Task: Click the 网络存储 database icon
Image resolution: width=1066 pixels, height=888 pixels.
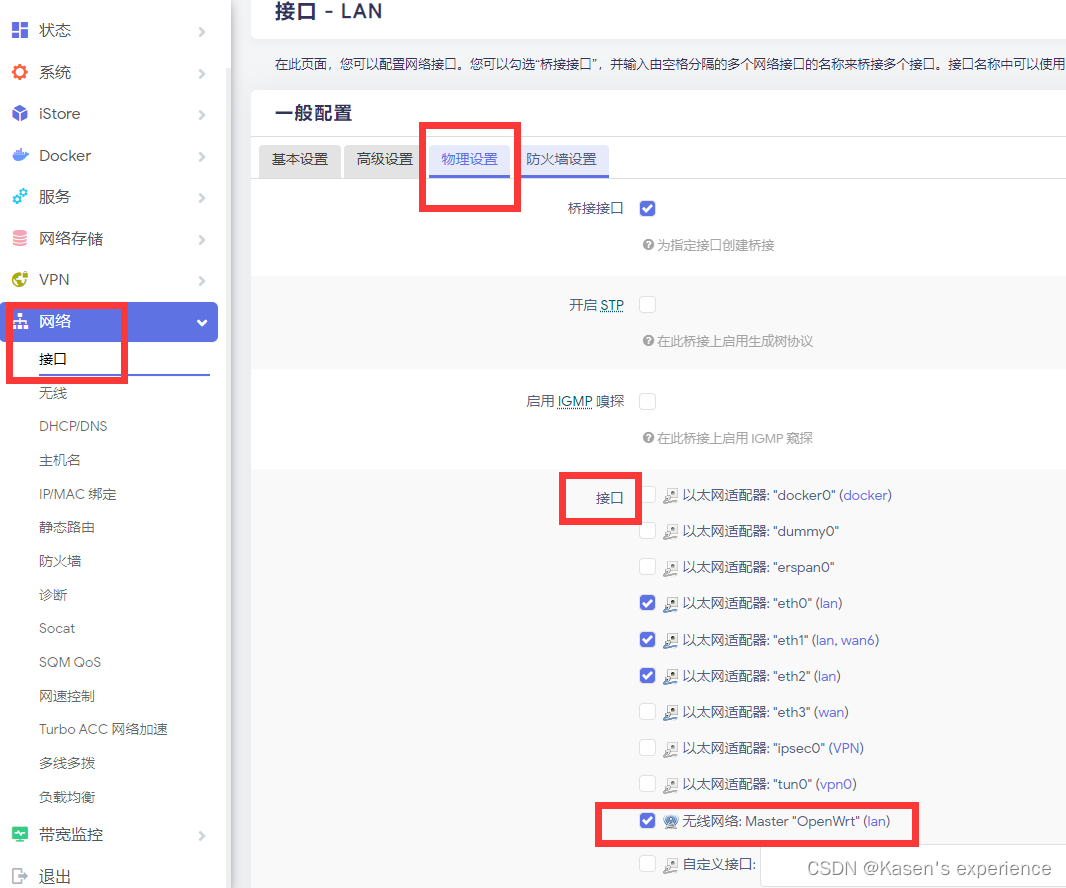Action: point(20,238)
